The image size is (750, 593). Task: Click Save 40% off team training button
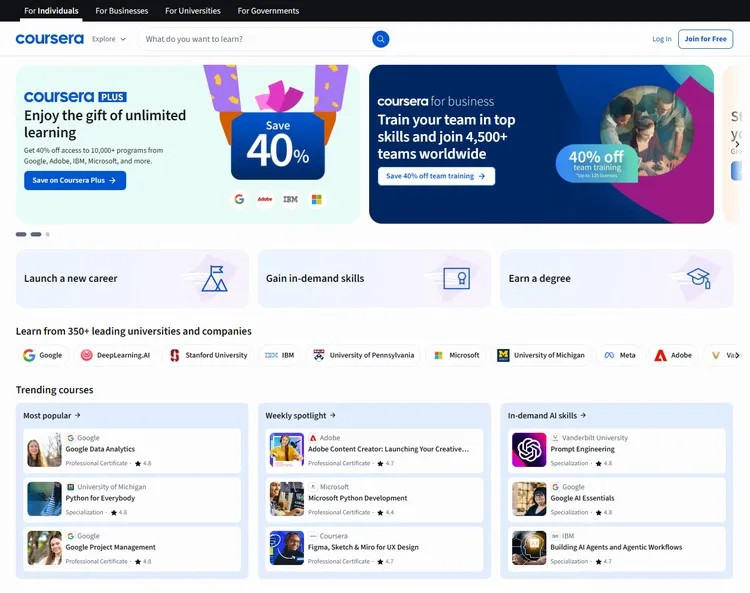pos(436,176)
